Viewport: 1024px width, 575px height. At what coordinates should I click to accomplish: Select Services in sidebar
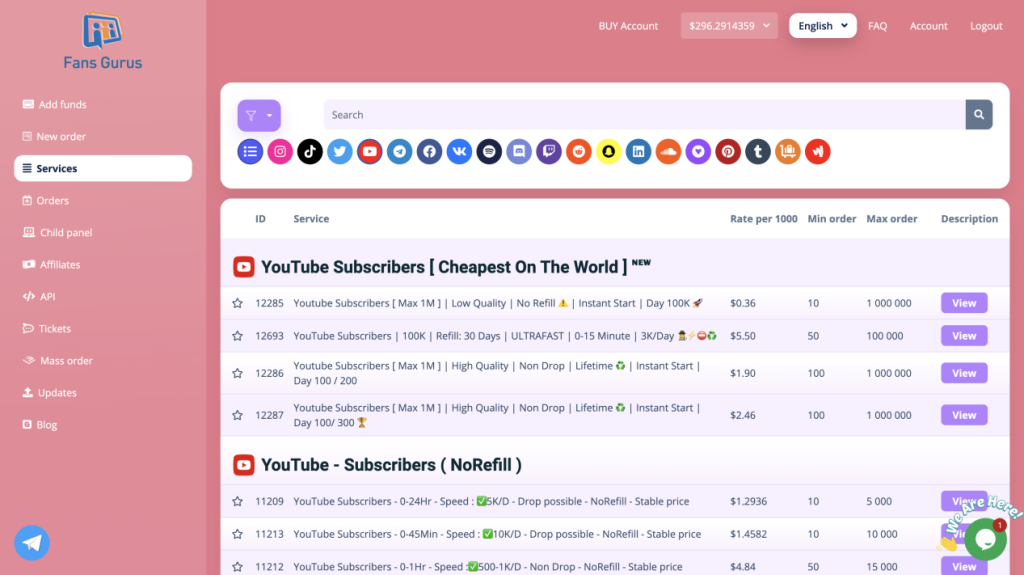pyautogui.click(x=103, y=169)
